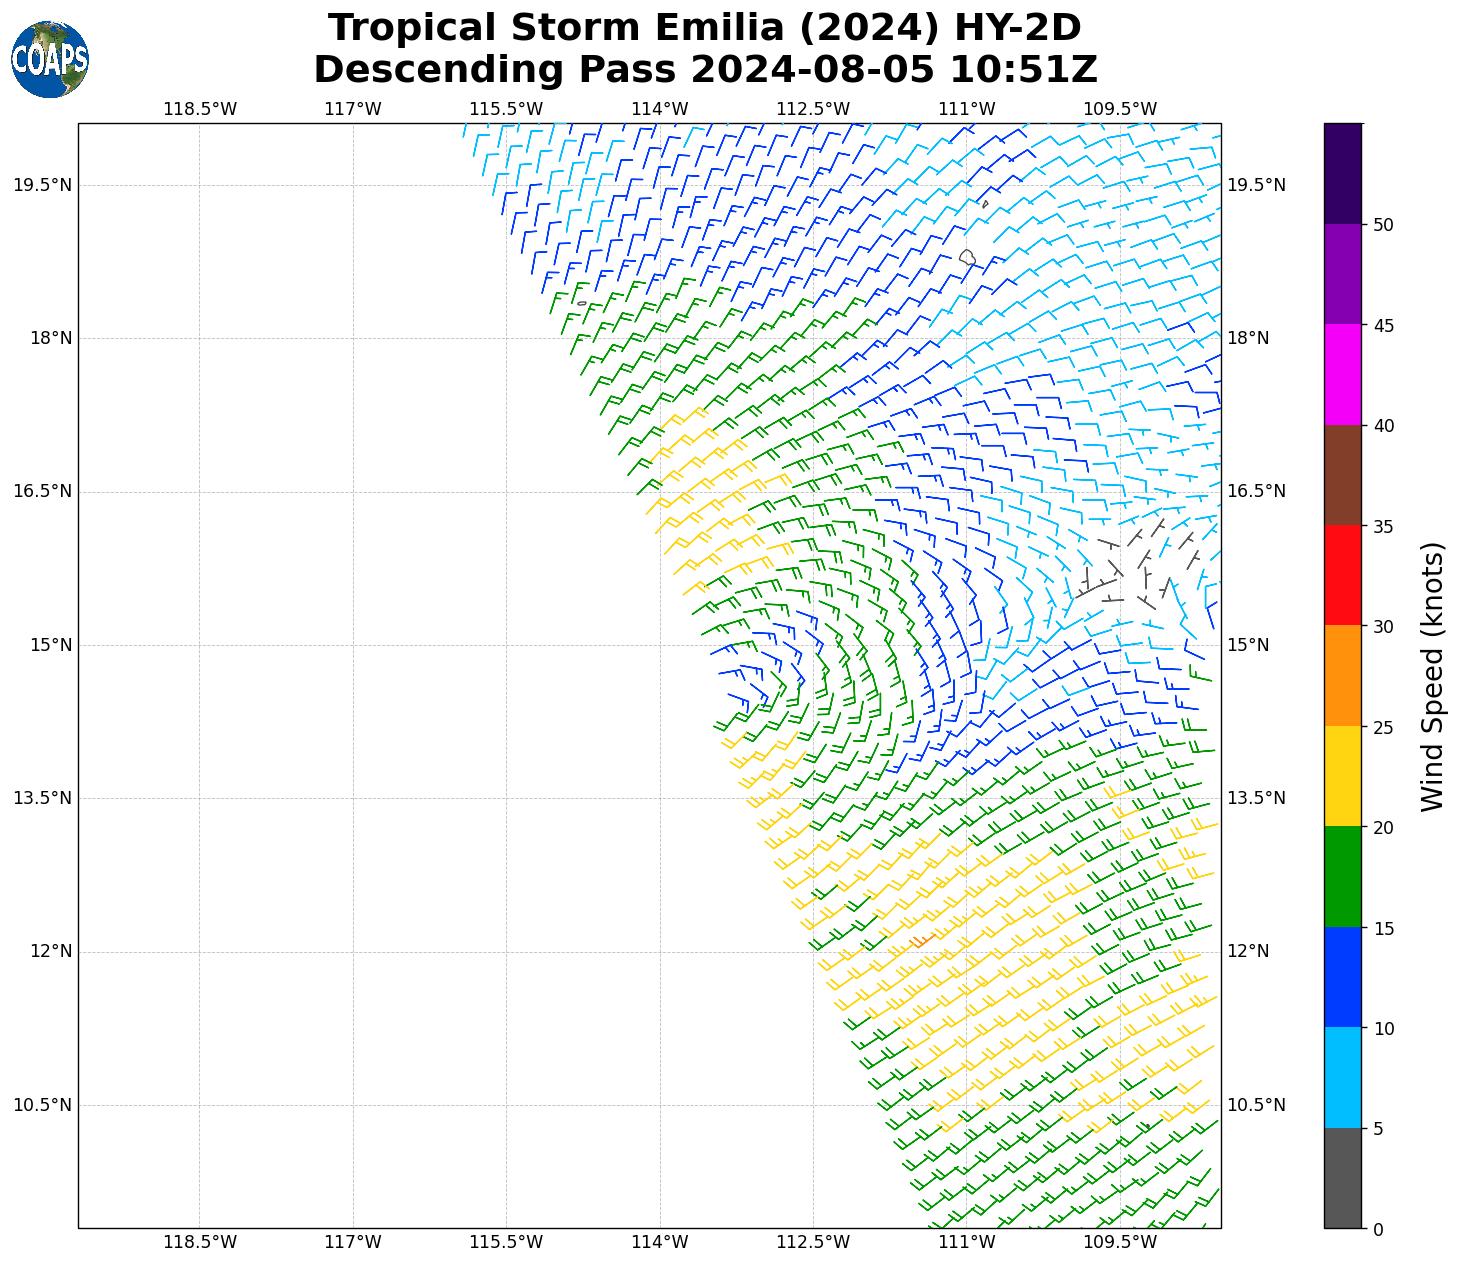This screenshot has height=1264, width=1461.
Task: Click the dark purple top colorbar segment
Action: click(x=1342, y=173)
